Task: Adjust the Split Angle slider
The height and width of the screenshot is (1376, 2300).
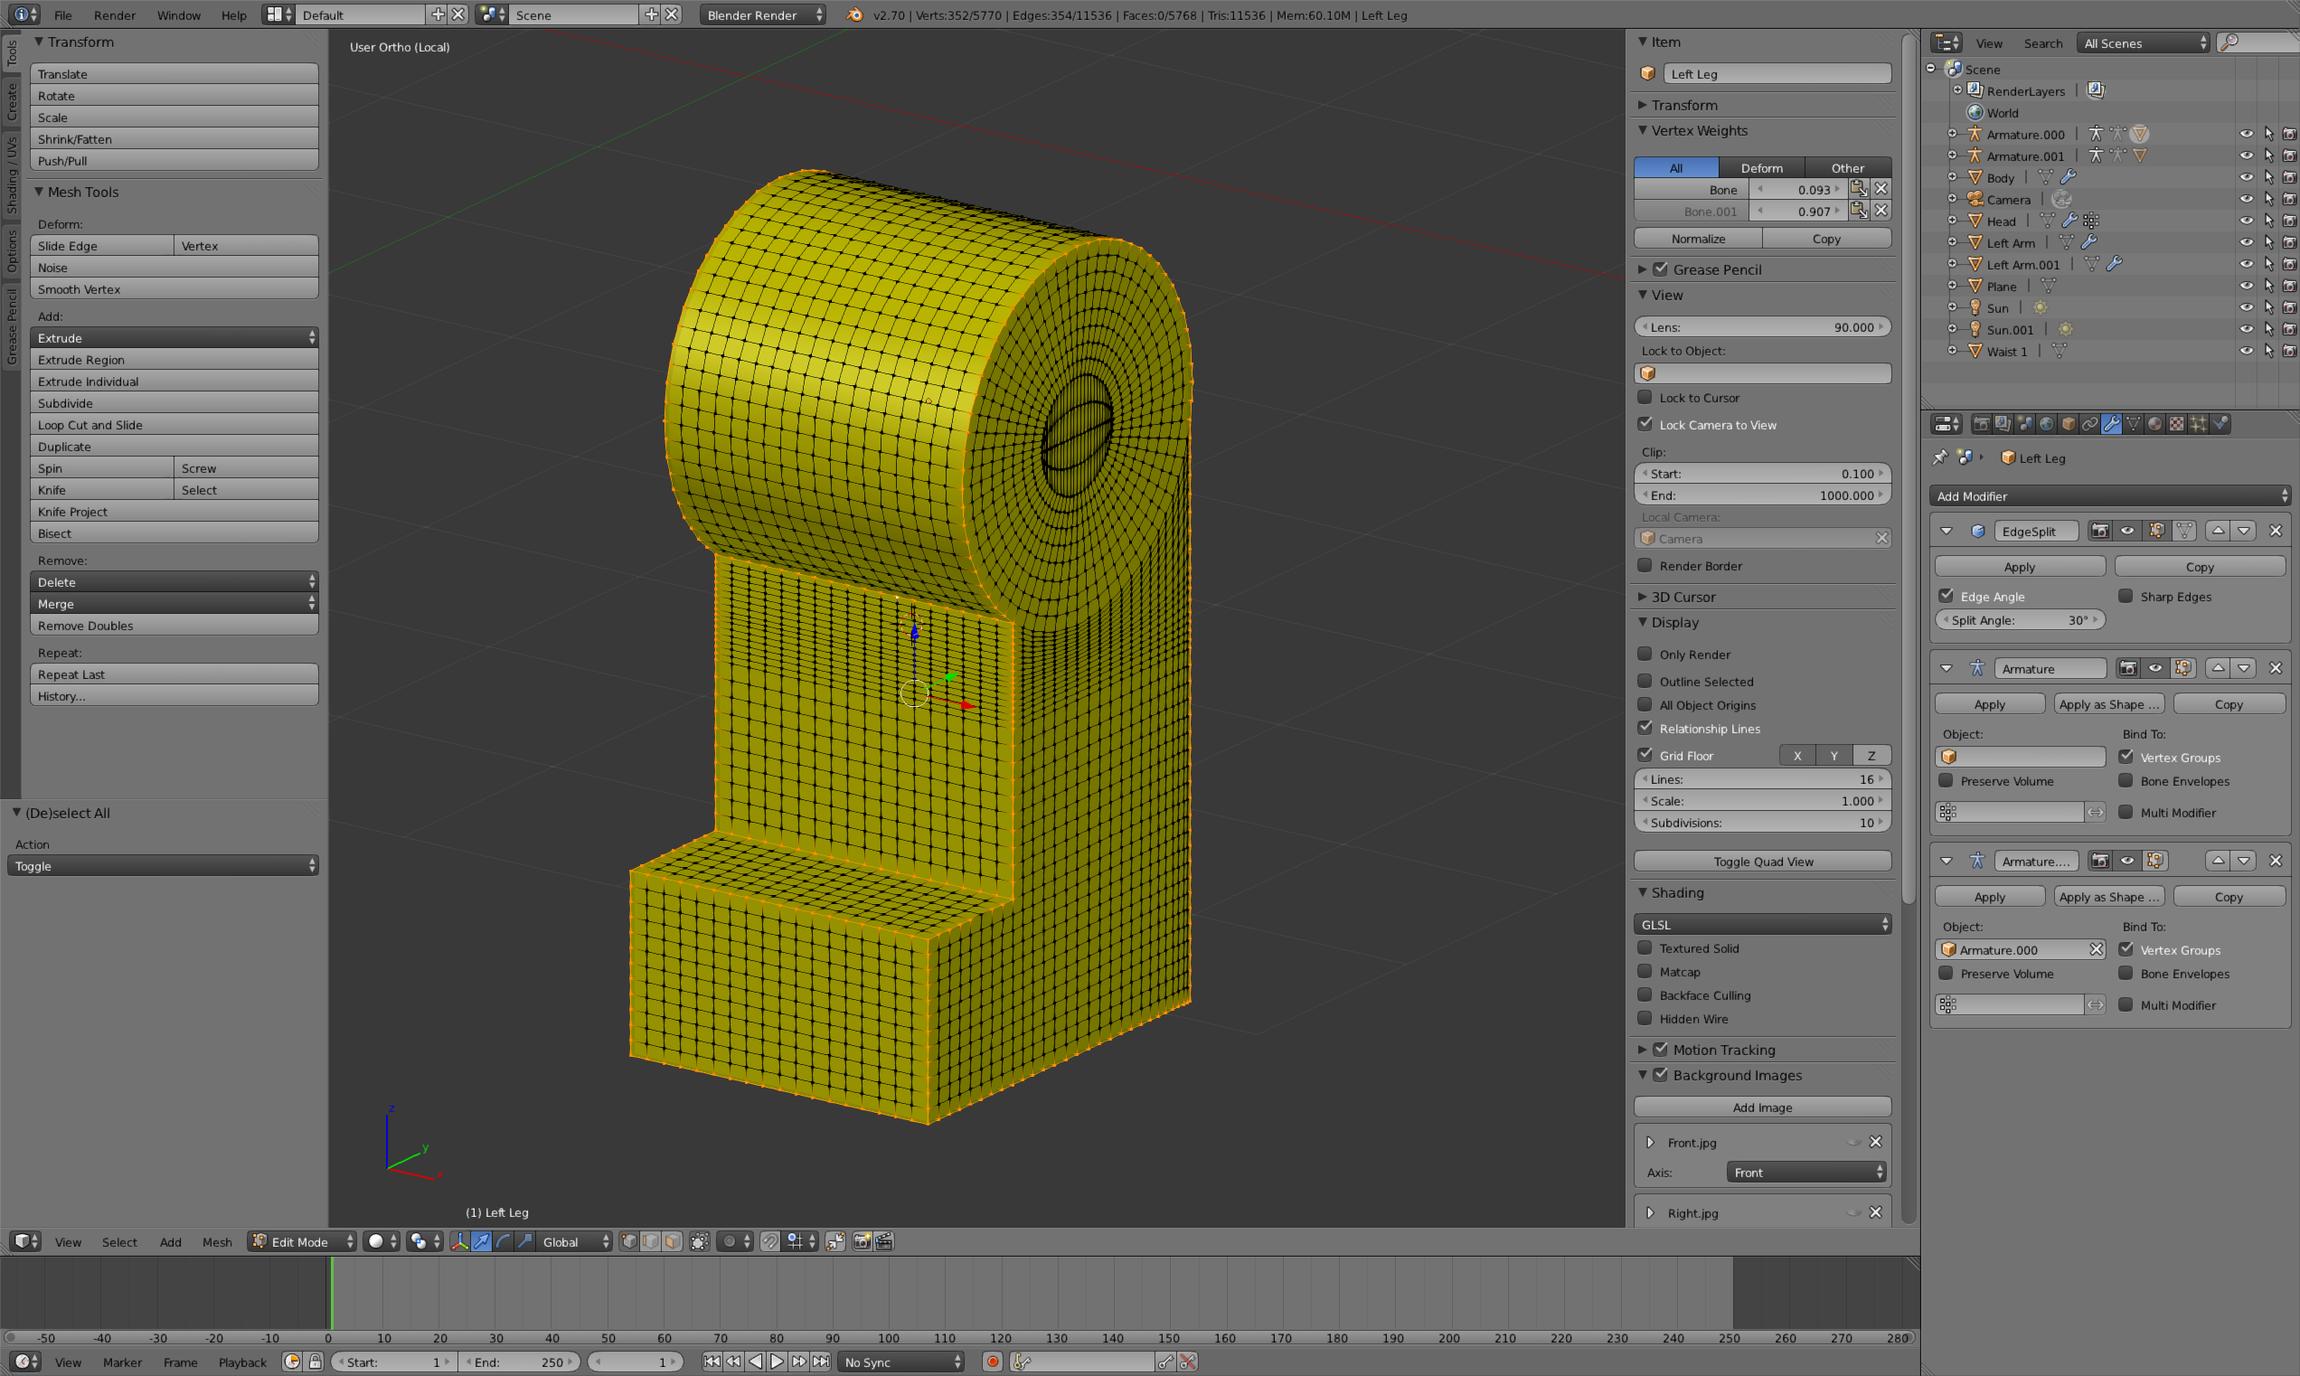Action: 2020,620
